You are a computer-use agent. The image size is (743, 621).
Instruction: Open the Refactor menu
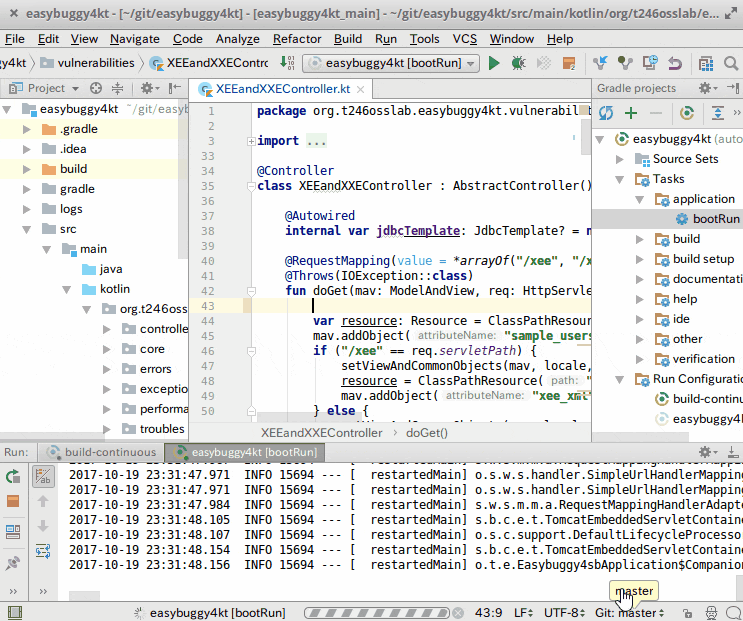pyautogui.click(x=297, y=39)
